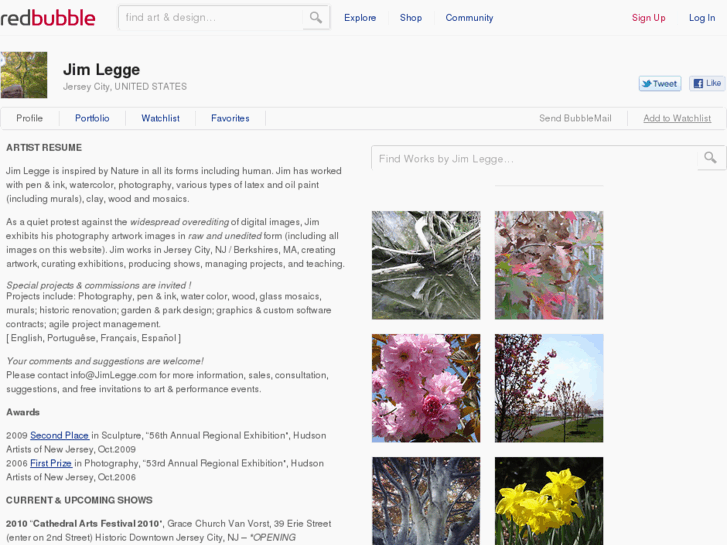
Task: Focus the find art & design search field
Action: point(211,18)
